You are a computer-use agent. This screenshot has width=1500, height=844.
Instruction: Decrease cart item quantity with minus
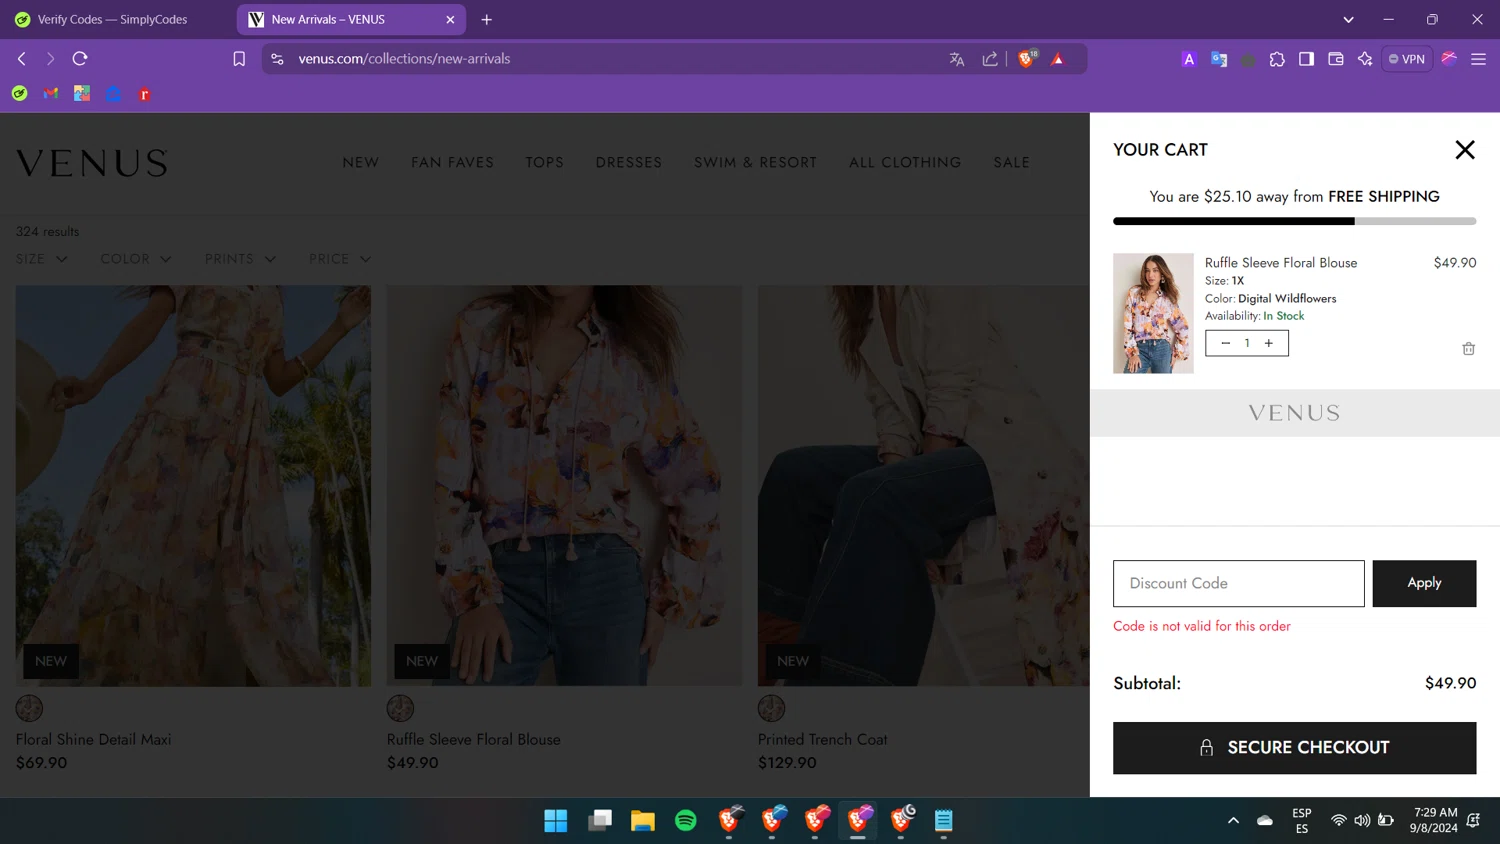pyautogui.click(x=1225, y=343)
